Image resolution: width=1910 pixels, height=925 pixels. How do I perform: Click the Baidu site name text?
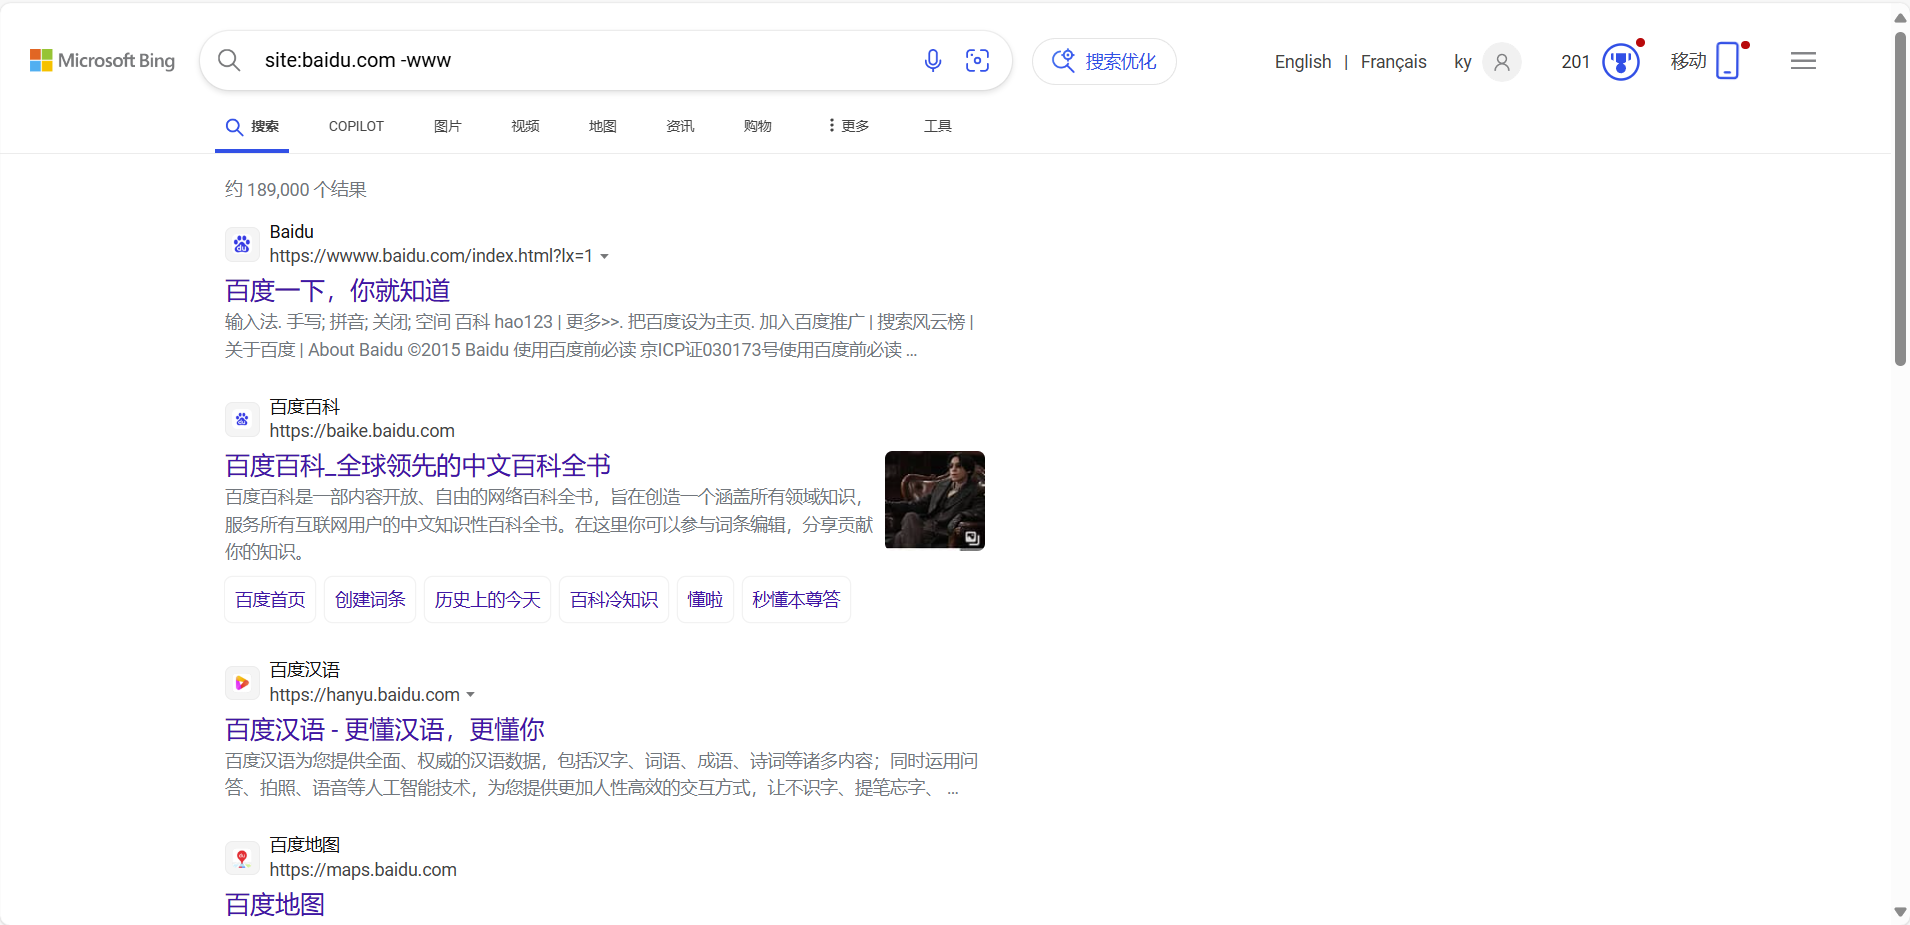tap(291, 232)
